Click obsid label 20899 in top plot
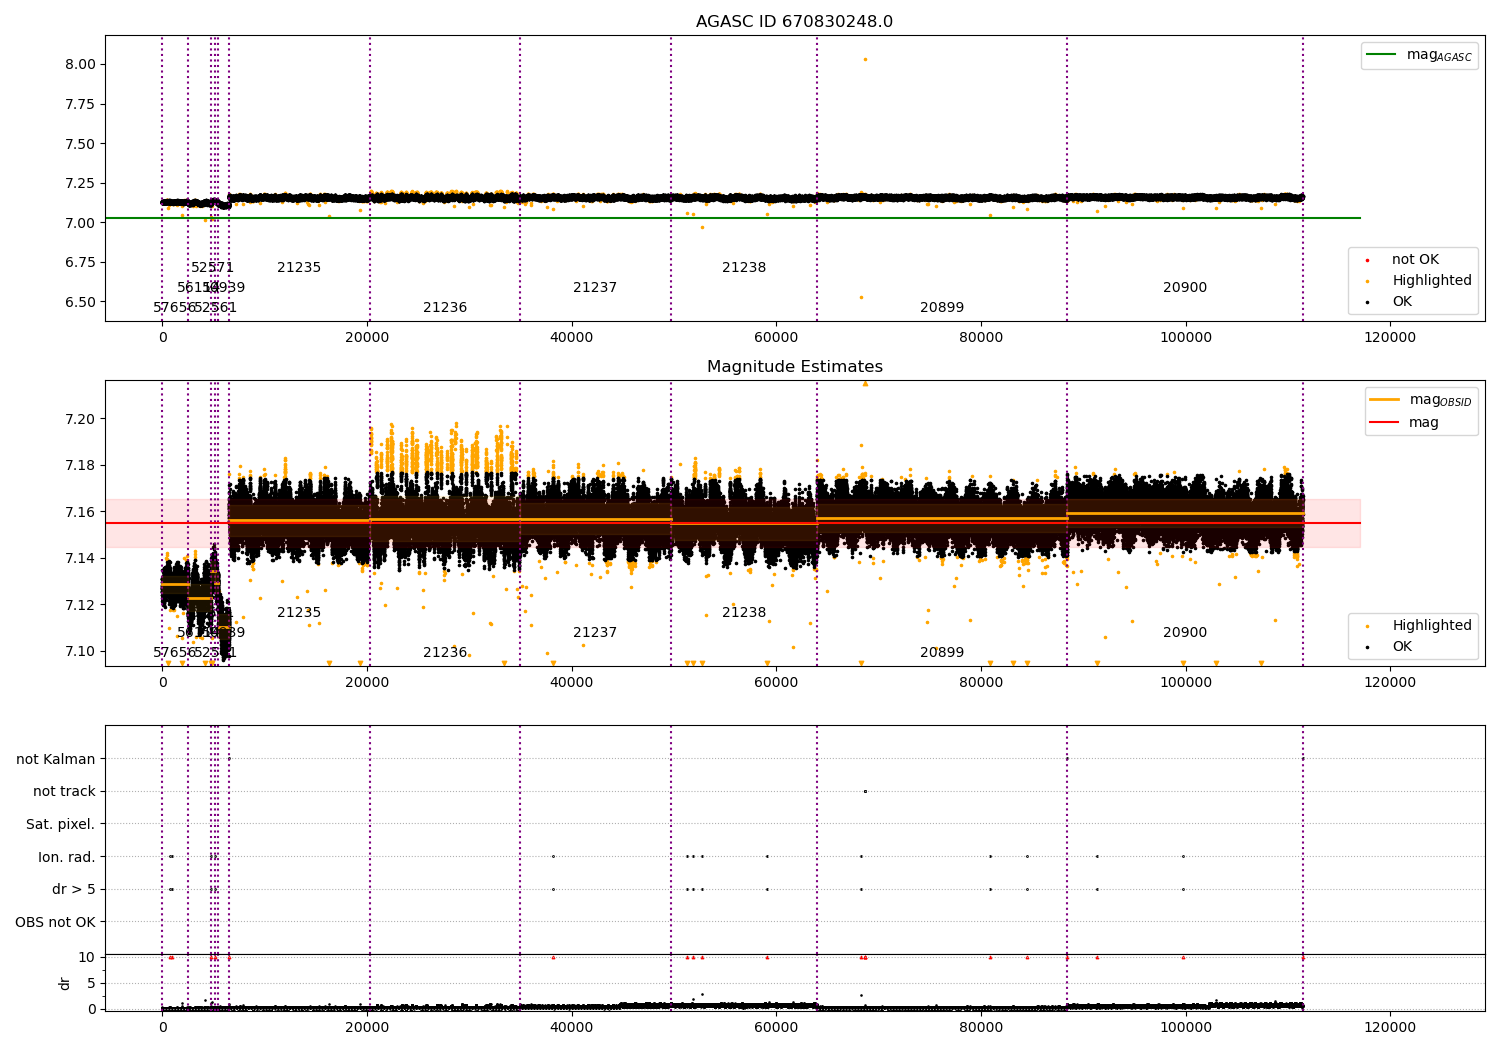1500x1050 pixels. (x=942, y=308)
